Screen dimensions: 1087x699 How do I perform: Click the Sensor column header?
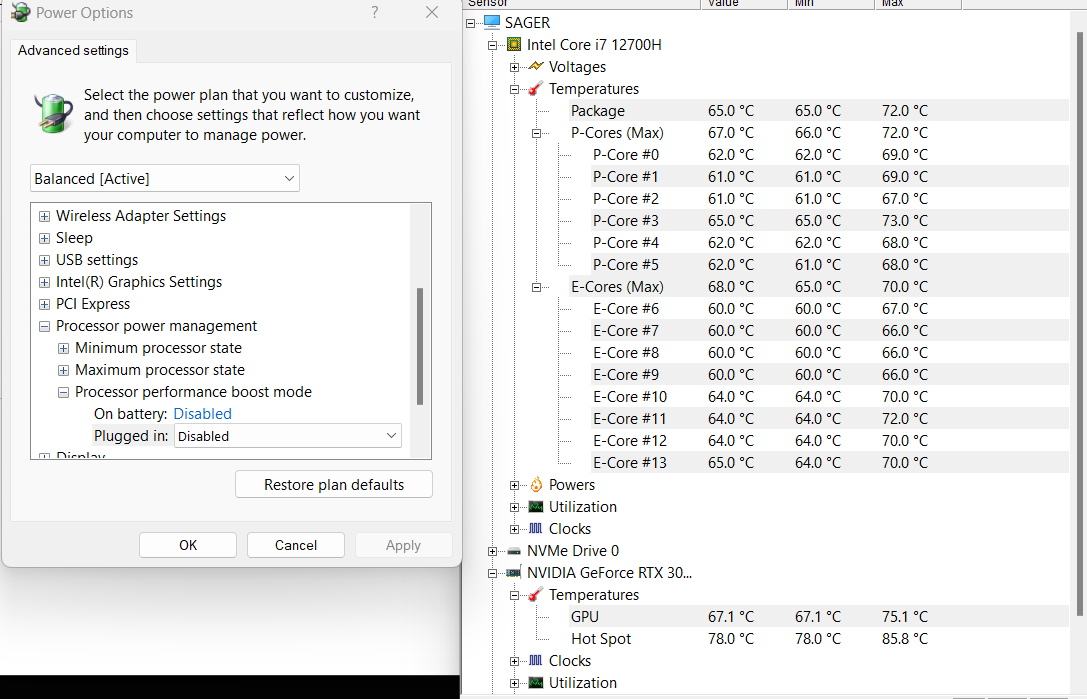pos(581,4)
